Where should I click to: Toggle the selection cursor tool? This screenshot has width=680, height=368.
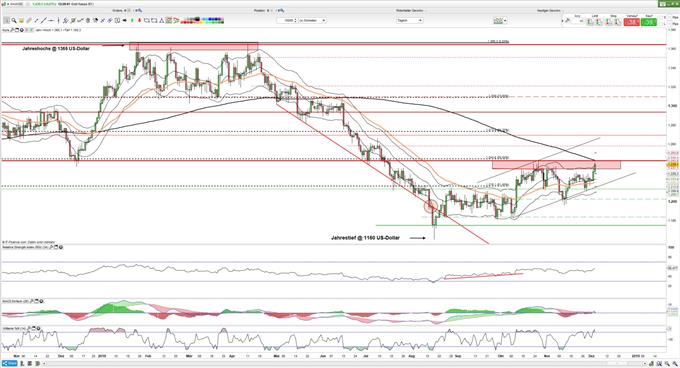point(7,20)
